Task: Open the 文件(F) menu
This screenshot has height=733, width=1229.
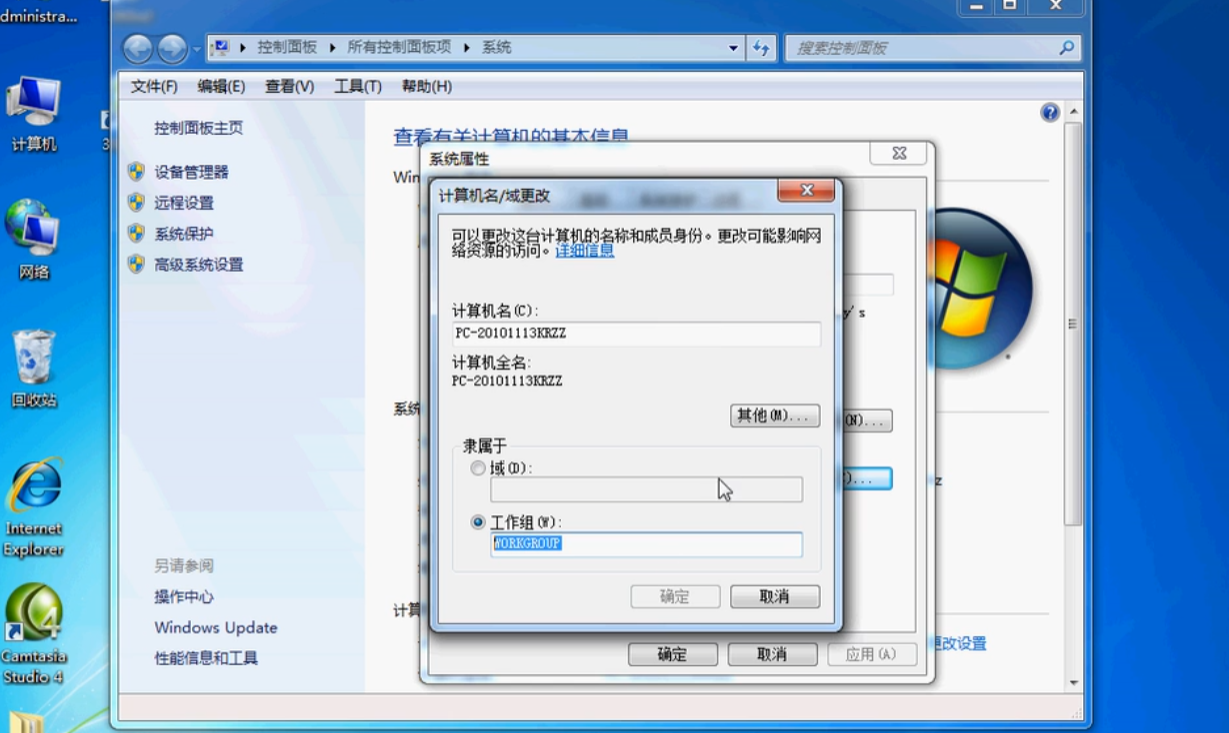Action: [x=154, y=87]
